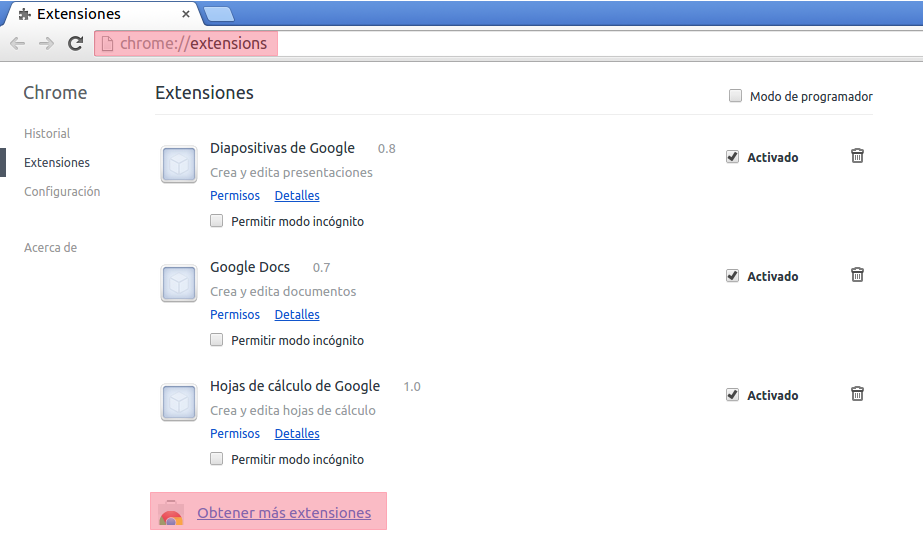Click the Extensiones page heading
The image size is (923, 560).
(x=204, y=92)
